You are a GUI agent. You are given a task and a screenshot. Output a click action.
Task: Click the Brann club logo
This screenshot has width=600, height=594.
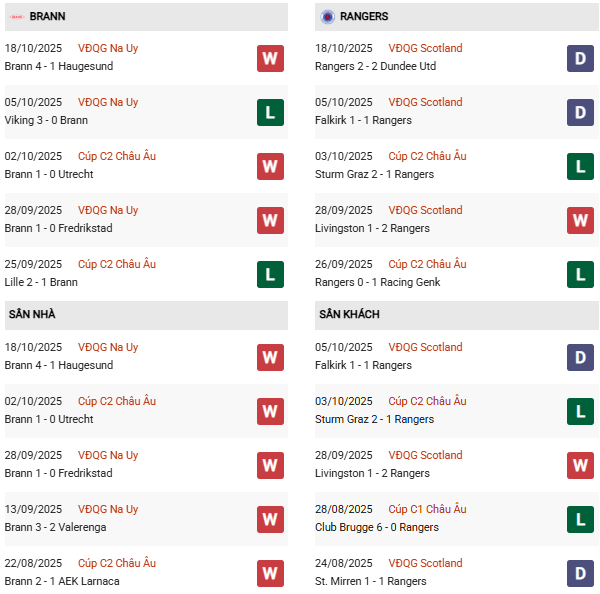click(x=16, y=17)
